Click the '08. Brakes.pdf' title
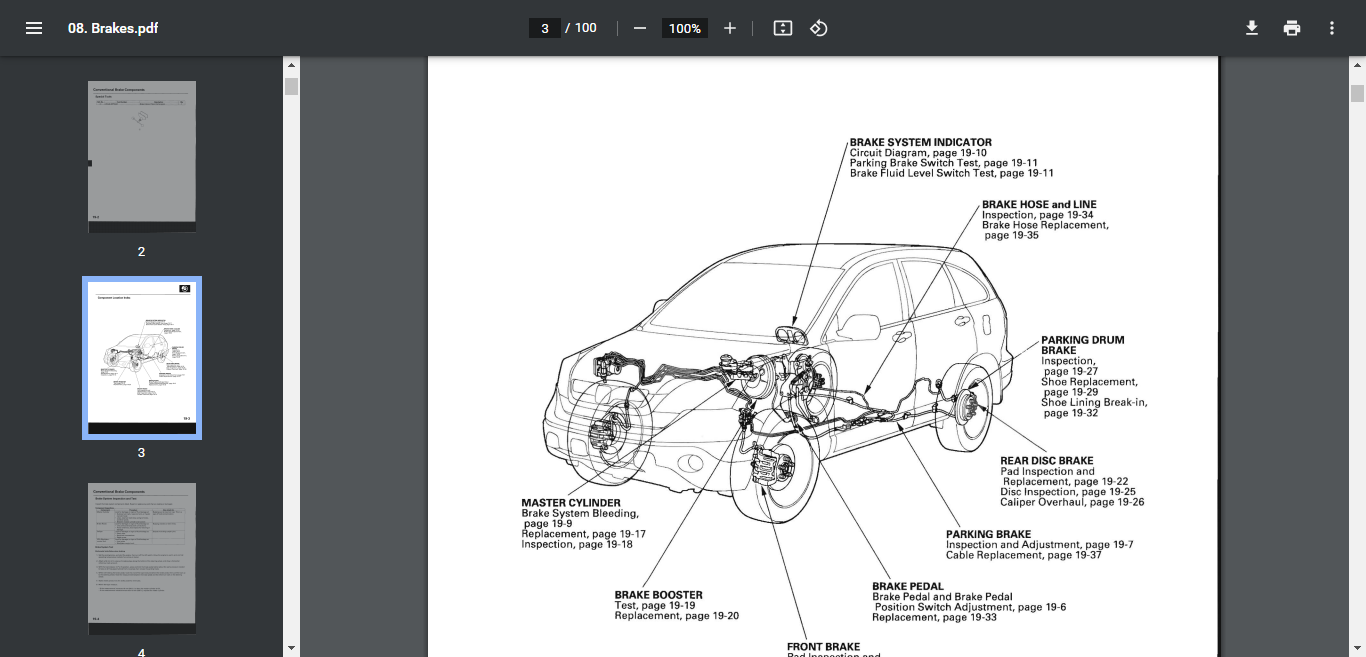This screenshot has height=657, width=1366. point(113,28)
